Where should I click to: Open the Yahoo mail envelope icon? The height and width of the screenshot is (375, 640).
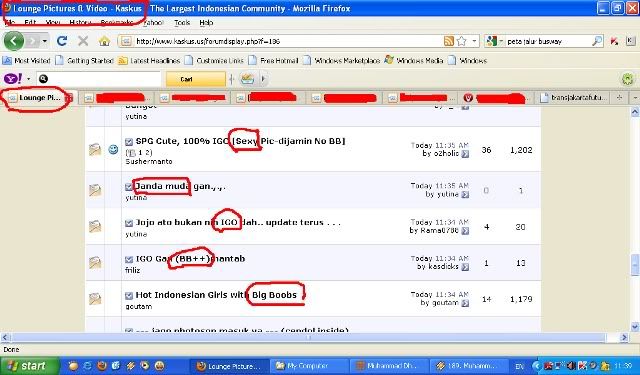pyautogui.click(x=247, y=79)
